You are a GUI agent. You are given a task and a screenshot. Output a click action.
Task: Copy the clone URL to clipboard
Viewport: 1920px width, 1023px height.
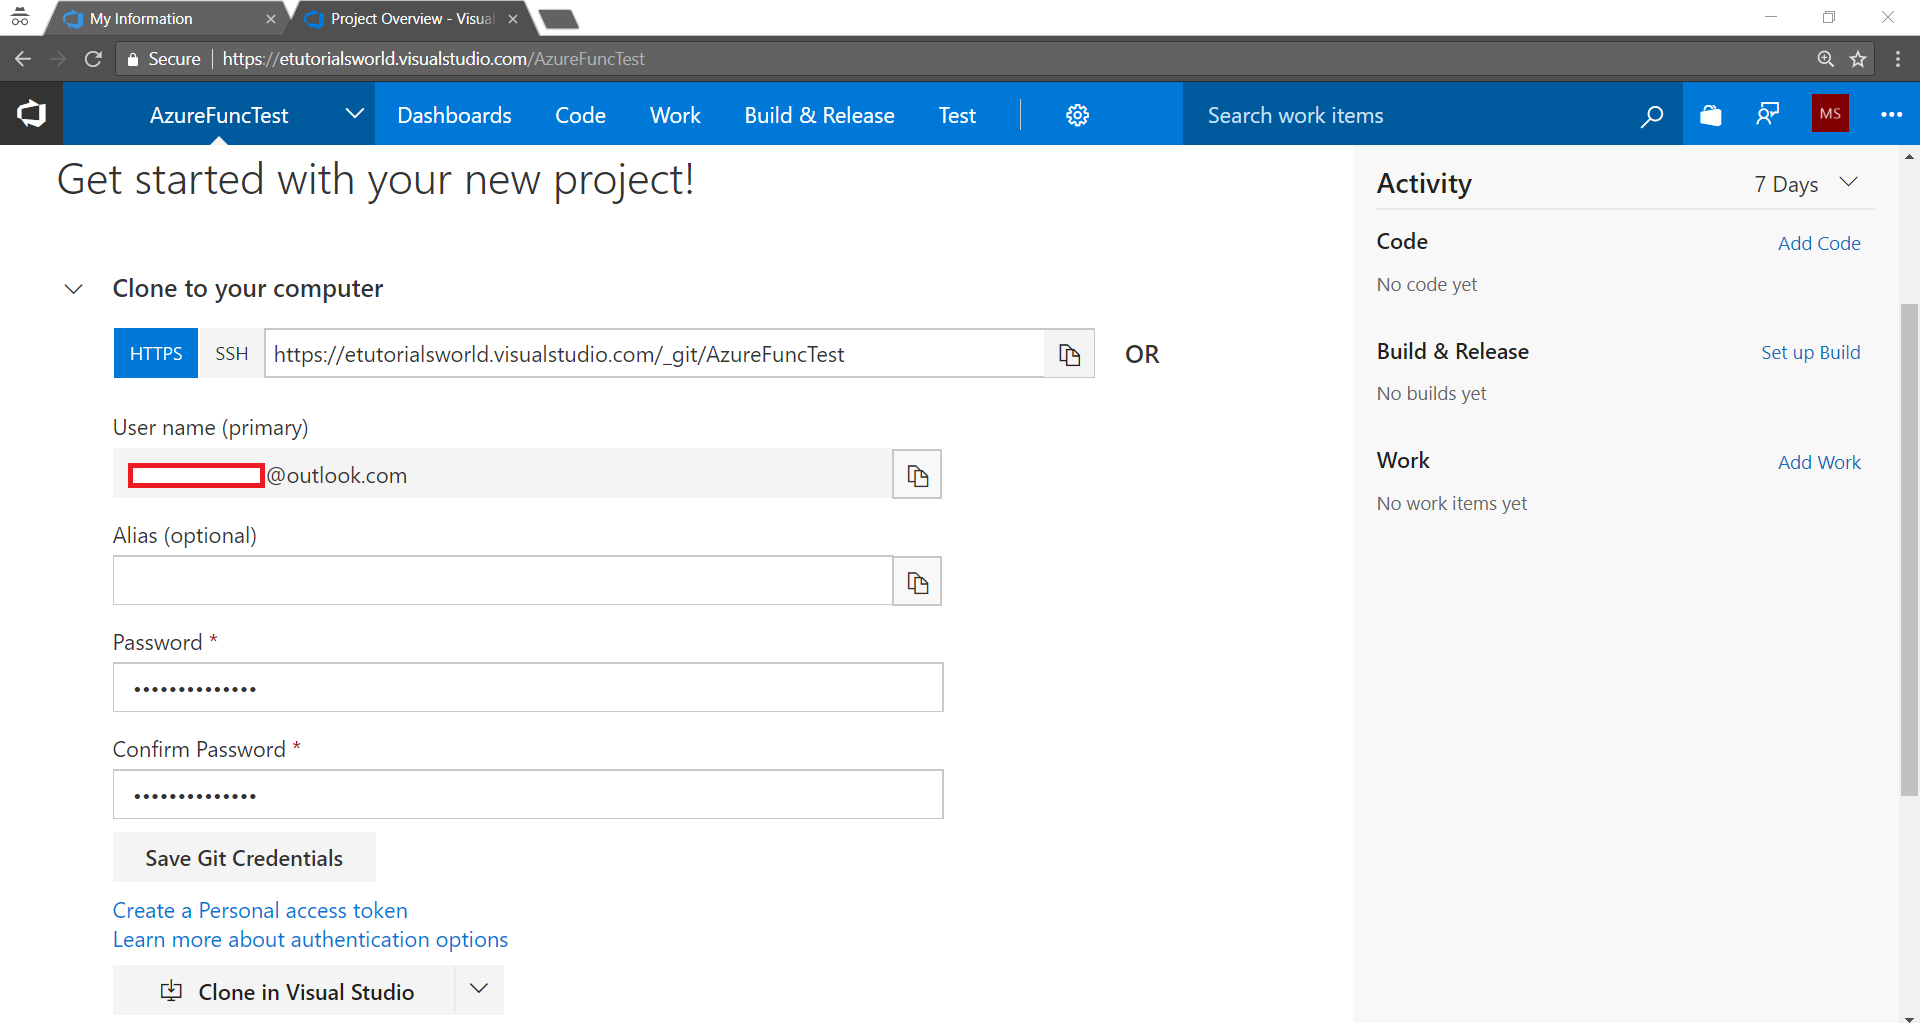click(x=1069, y=354)
